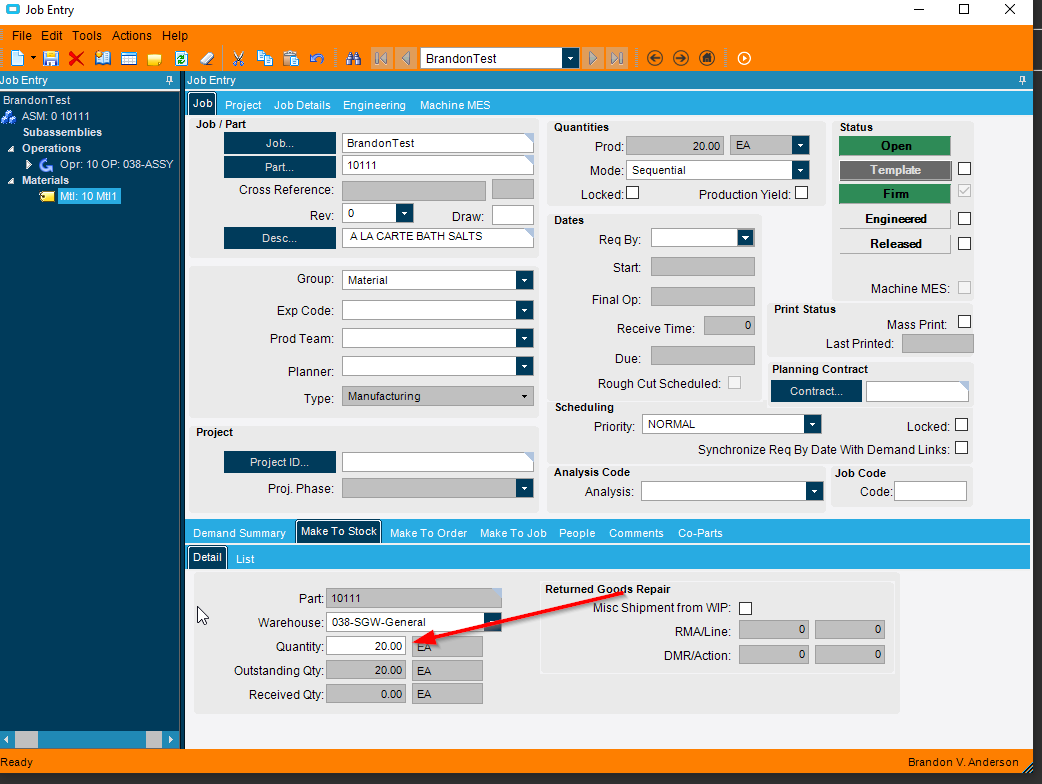Screen dimensions: 1042x784
Task: Click the Undo arrow icon
Action: pyautogui.click(x=317, y=58)
